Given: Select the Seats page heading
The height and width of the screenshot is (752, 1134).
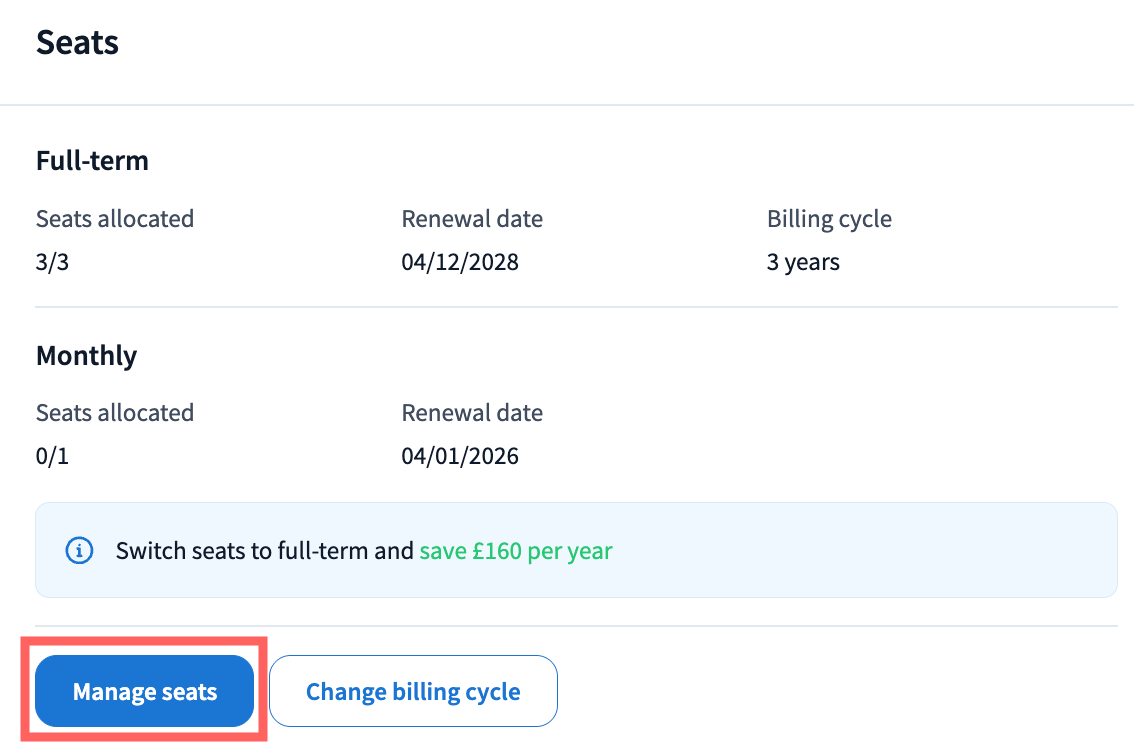Looking at the screenshot, I should click(77, 43).
